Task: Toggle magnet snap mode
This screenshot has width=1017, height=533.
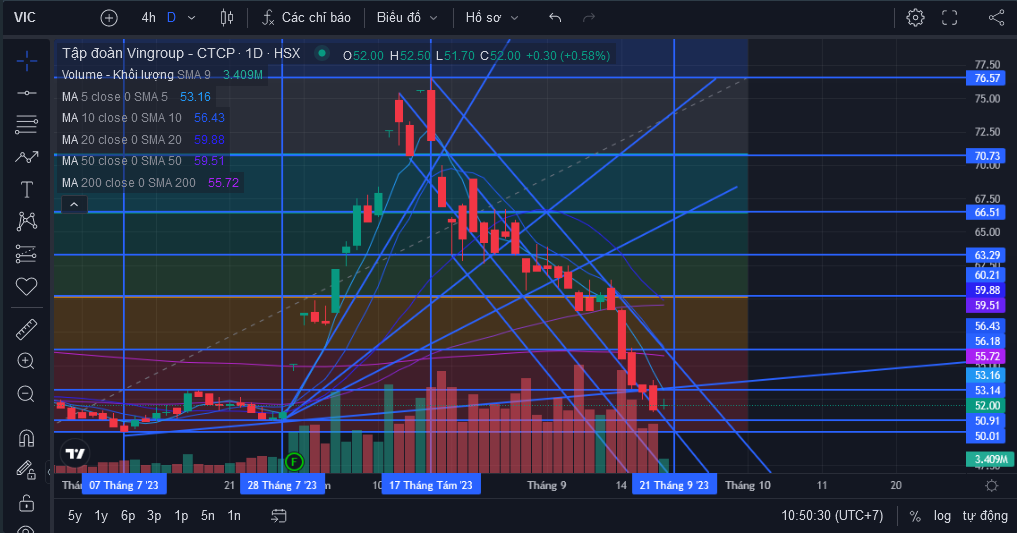Action: coord(26,438)
